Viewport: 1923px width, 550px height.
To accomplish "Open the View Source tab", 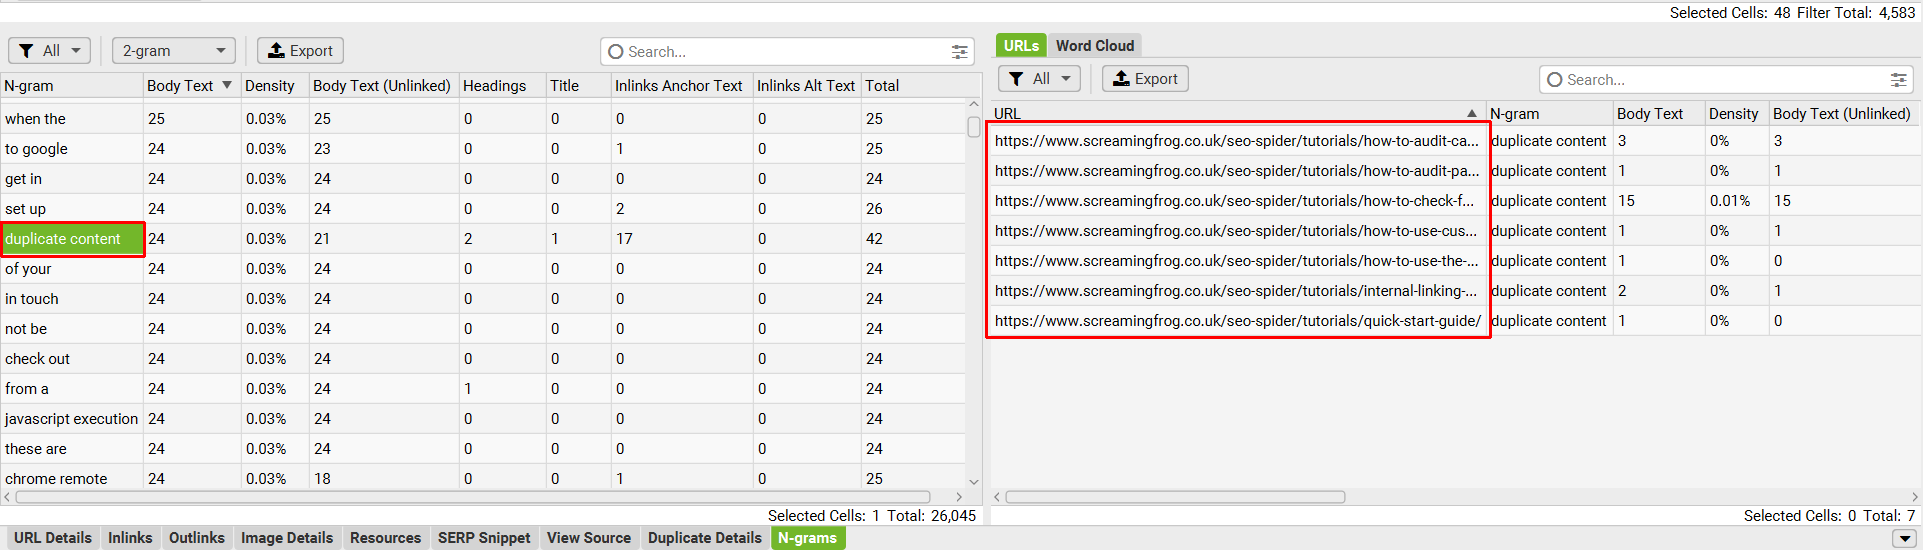I will 589,538.
